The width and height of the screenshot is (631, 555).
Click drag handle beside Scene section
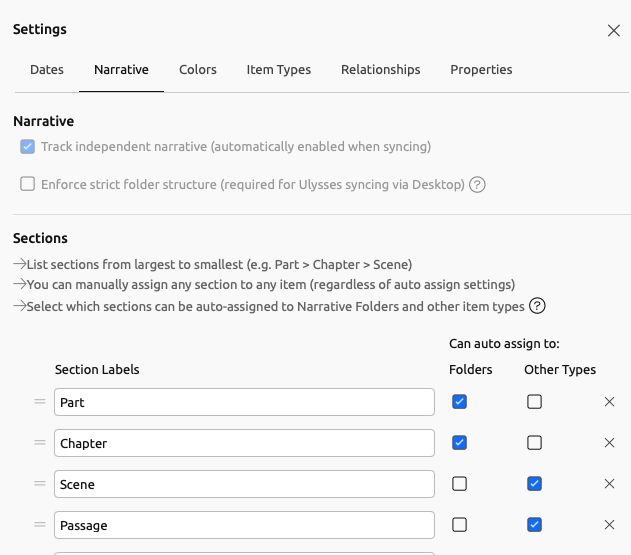tap(40, 484)
